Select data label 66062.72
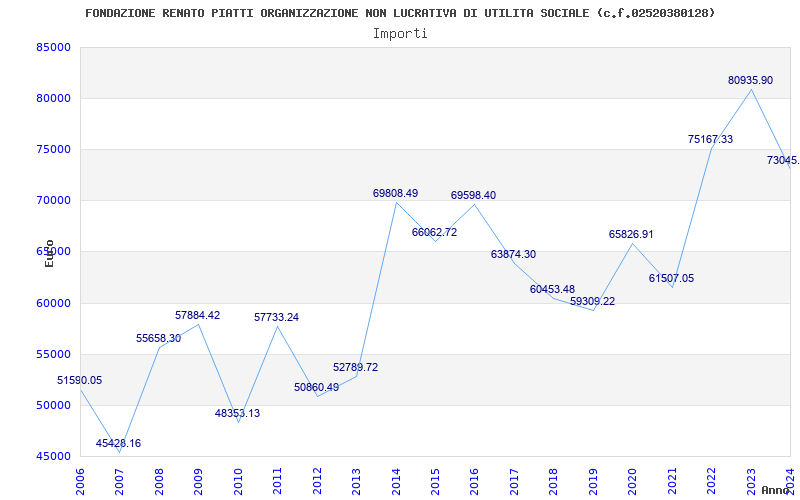The width and height of the screenshot is (800, 500). (x=435, y=232)
